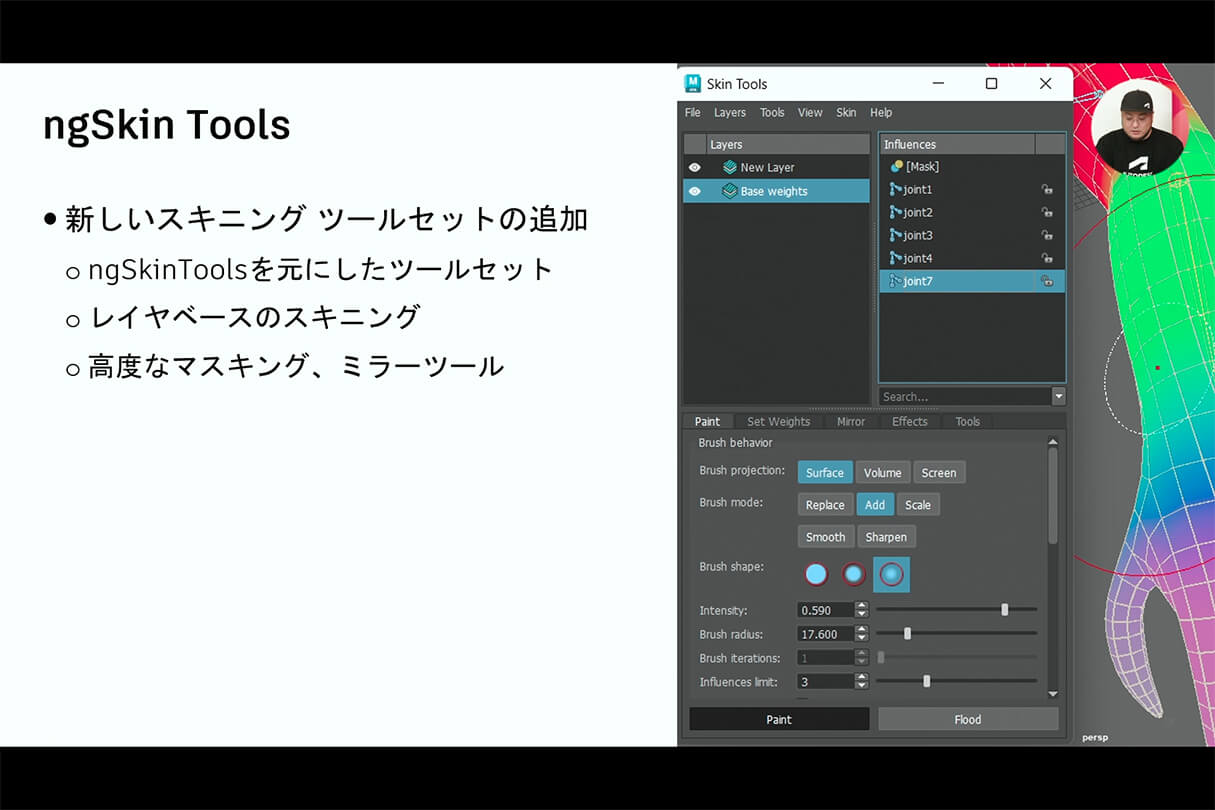
Task: Click the Brush radius value field
Action: (x=826, y=634)
